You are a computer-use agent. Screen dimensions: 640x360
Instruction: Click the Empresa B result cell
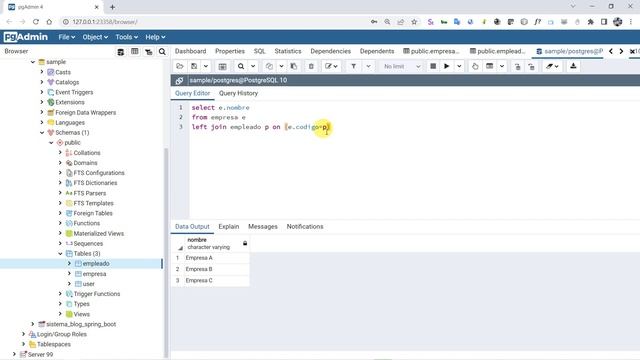tap(216, 269)
